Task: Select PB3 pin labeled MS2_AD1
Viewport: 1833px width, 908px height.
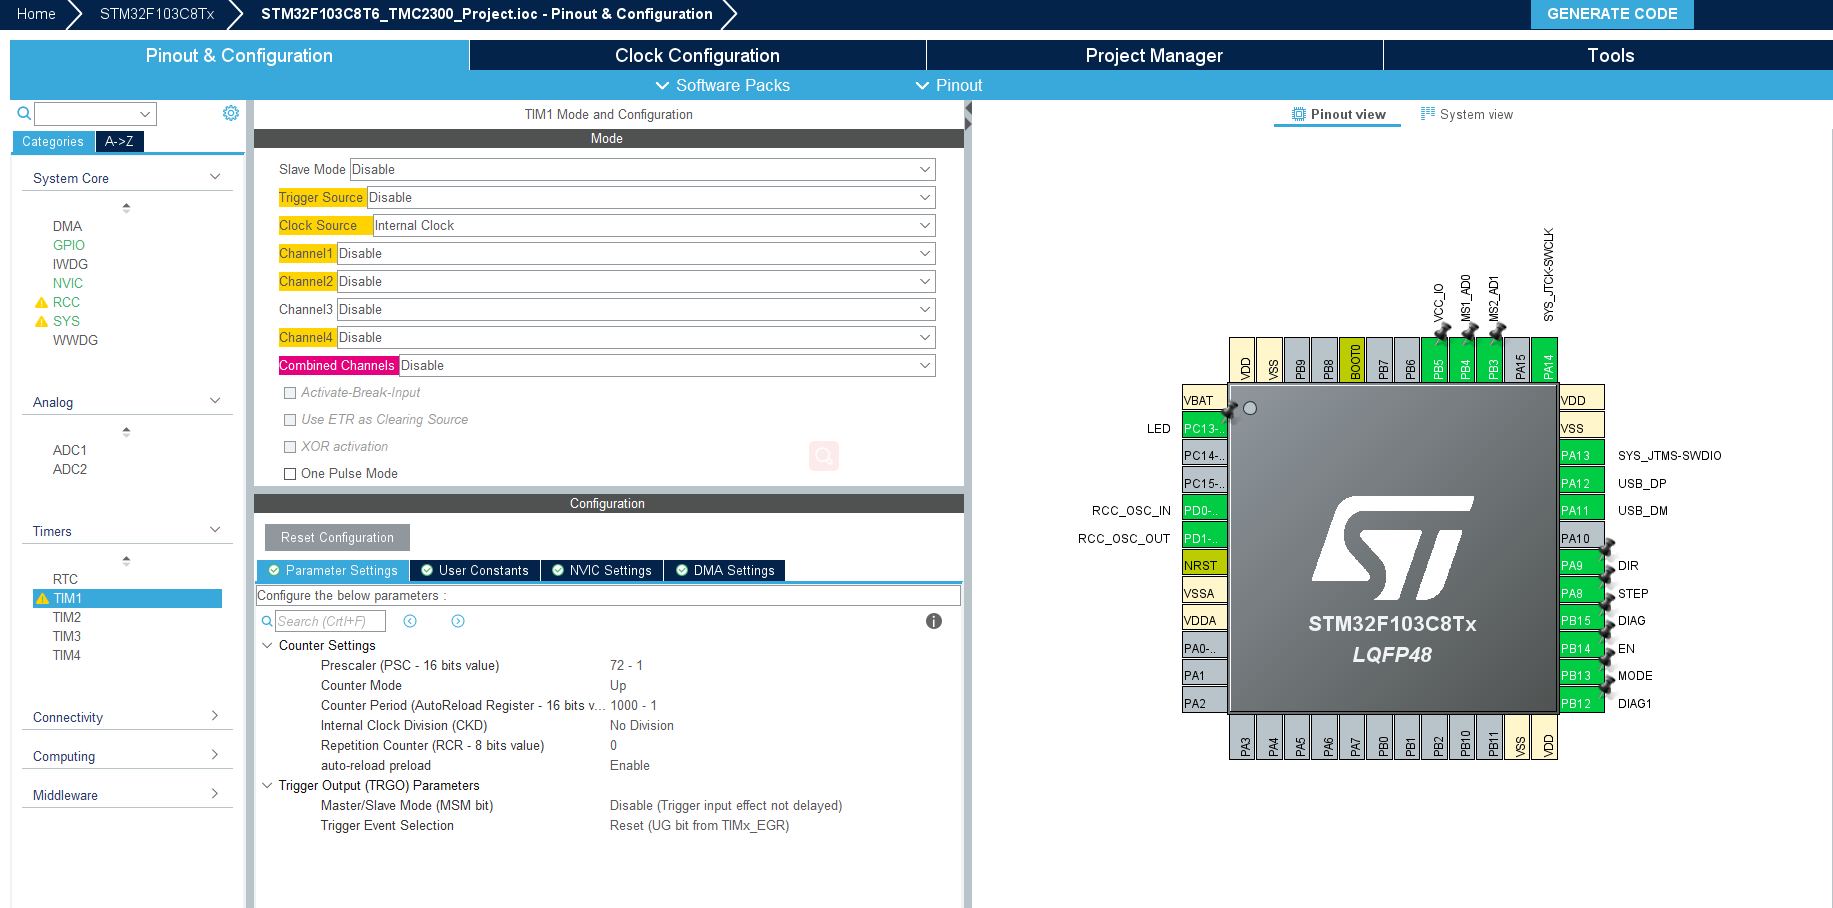Action: tap(1490, 360)
